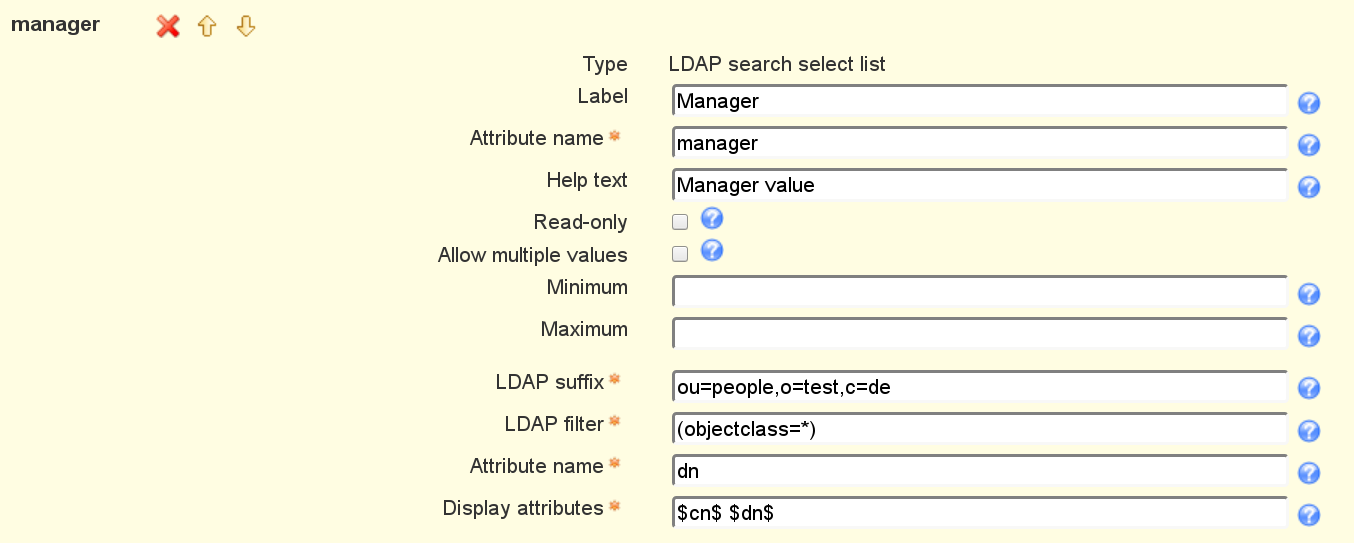Toggle Allow multiple values checkbox
The height and width of the screenshot is (543, 1354).
coord(680,254)
